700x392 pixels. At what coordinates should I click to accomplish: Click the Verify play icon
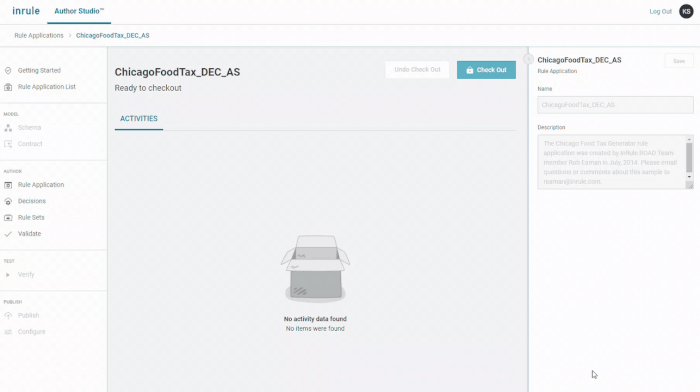[8, 275]
